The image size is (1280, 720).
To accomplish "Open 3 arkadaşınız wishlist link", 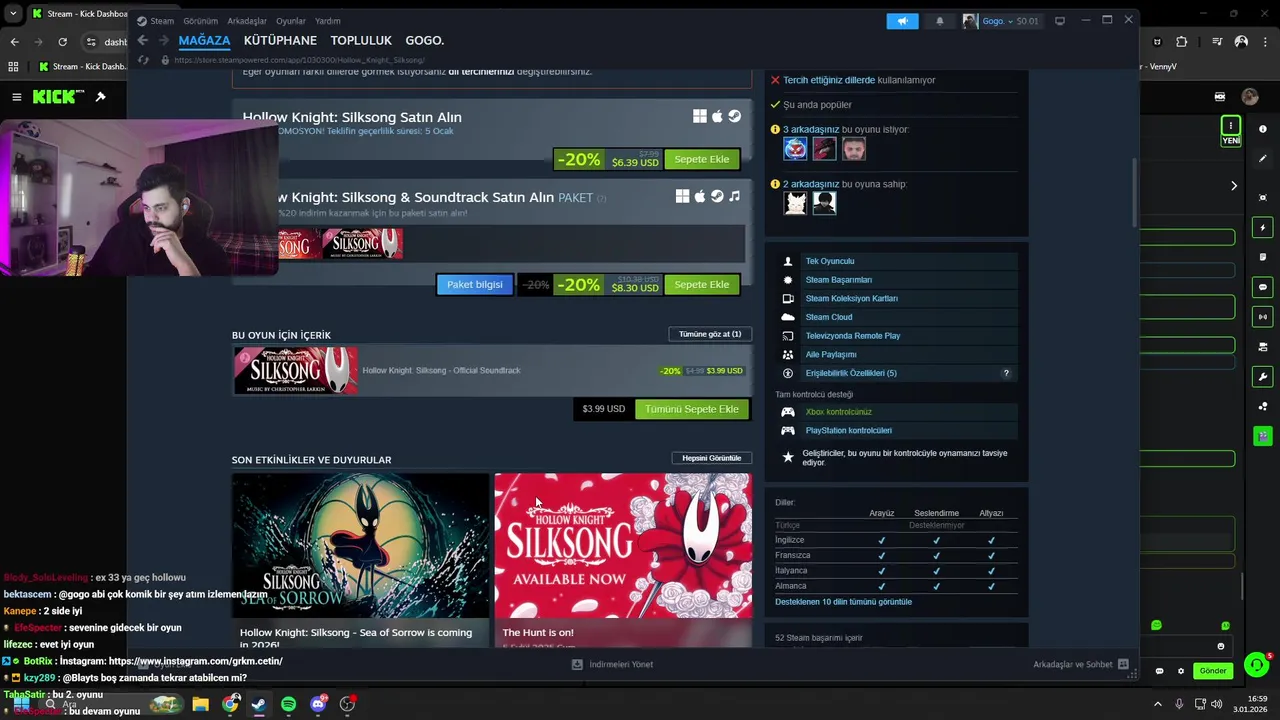I will click(x=811, y=129).
